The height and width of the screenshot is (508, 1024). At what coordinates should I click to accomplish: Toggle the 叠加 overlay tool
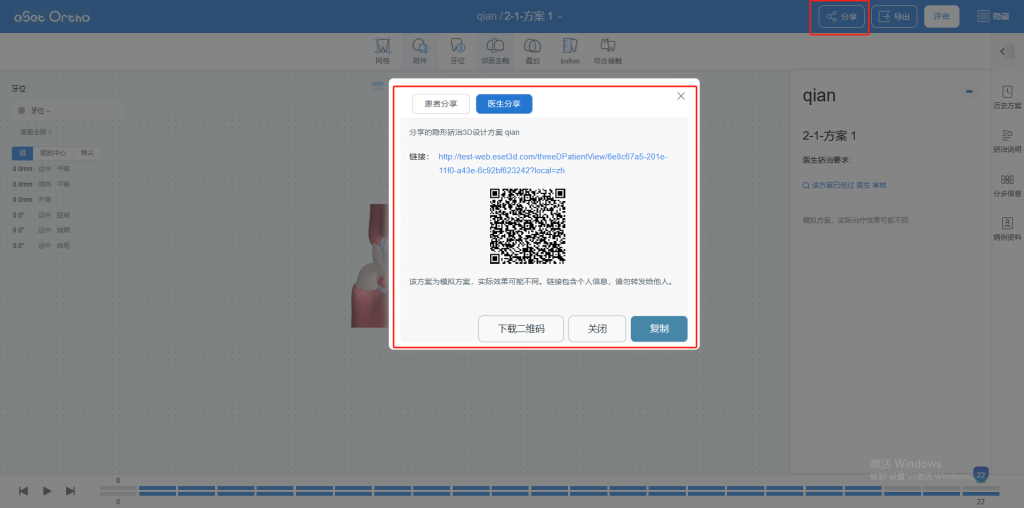pos(533,51)
